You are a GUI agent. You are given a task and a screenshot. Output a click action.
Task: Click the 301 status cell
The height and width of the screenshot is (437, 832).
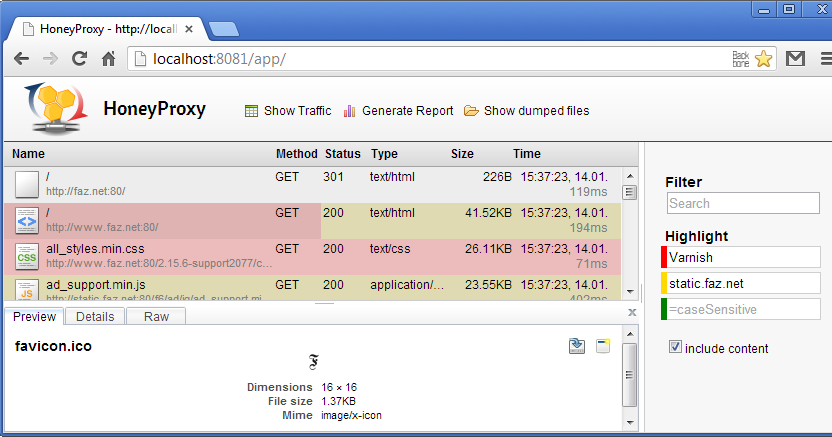point(333,177)
